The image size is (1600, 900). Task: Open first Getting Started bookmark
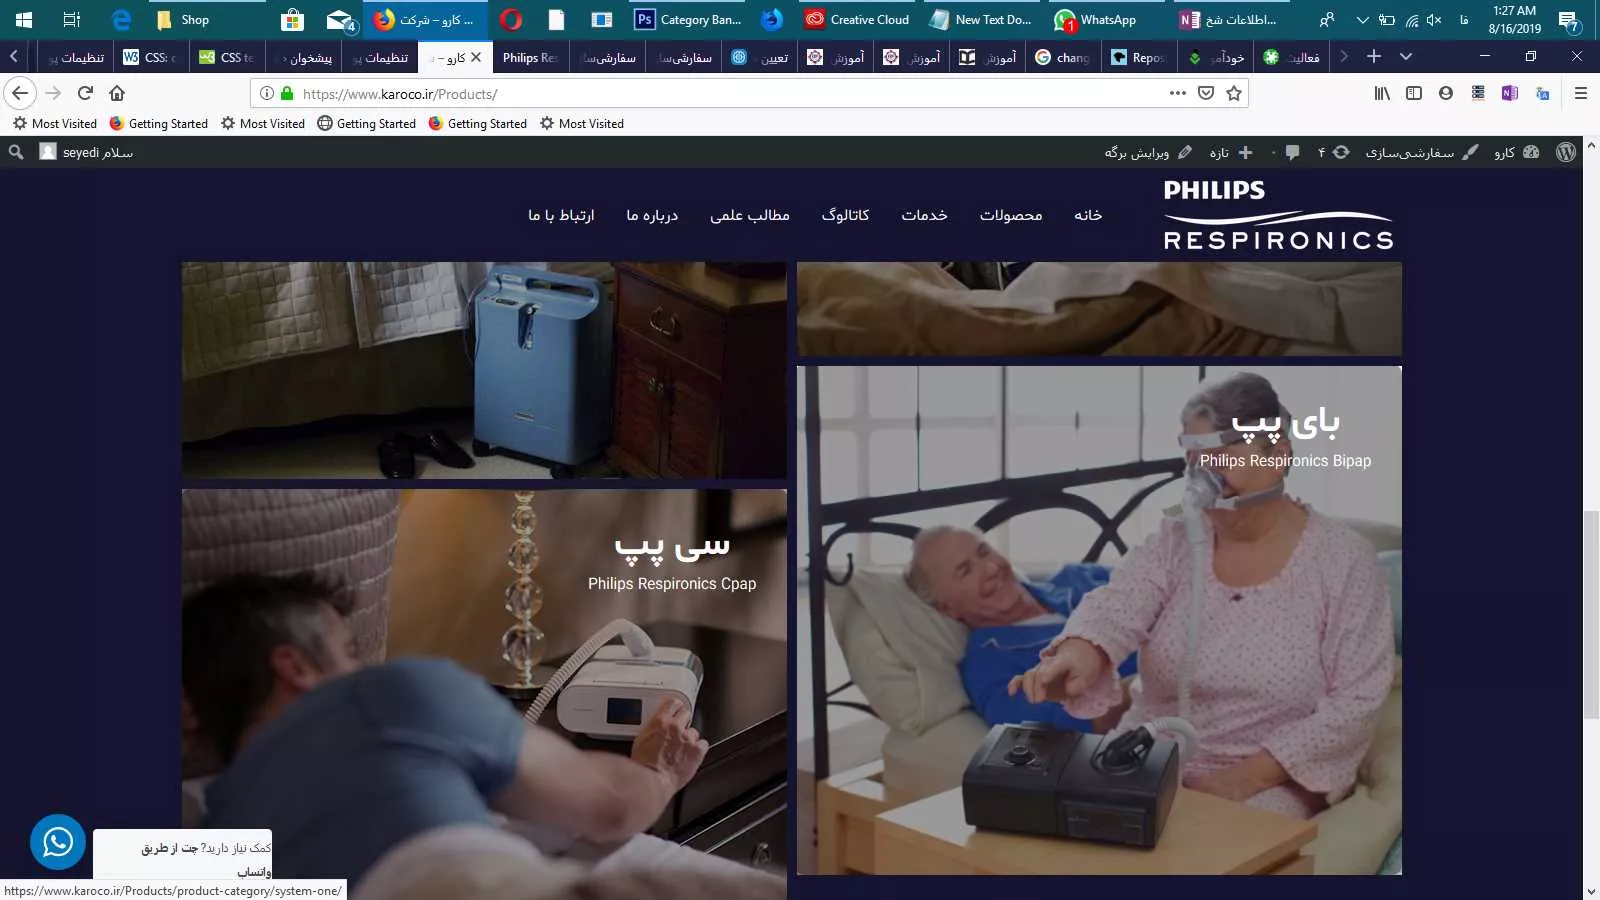point(159,123)
